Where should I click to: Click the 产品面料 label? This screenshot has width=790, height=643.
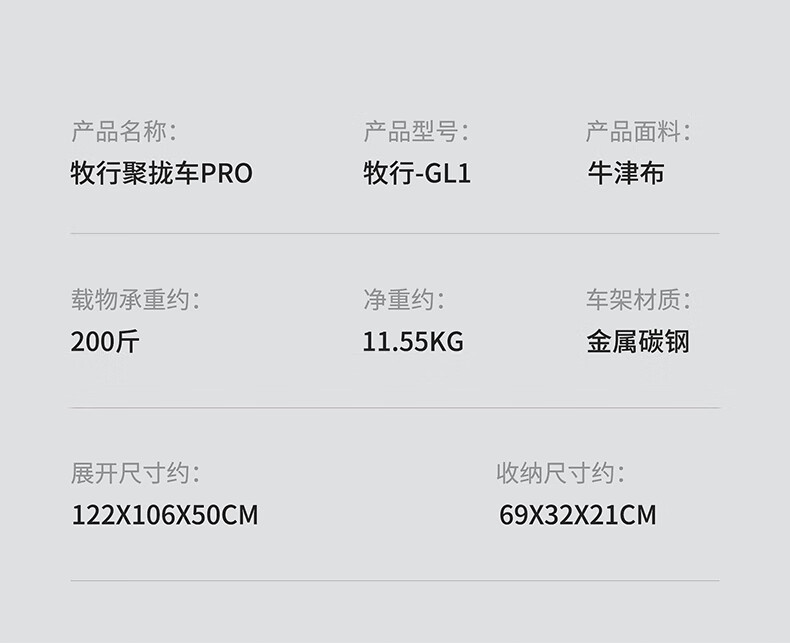coord(638,131)
